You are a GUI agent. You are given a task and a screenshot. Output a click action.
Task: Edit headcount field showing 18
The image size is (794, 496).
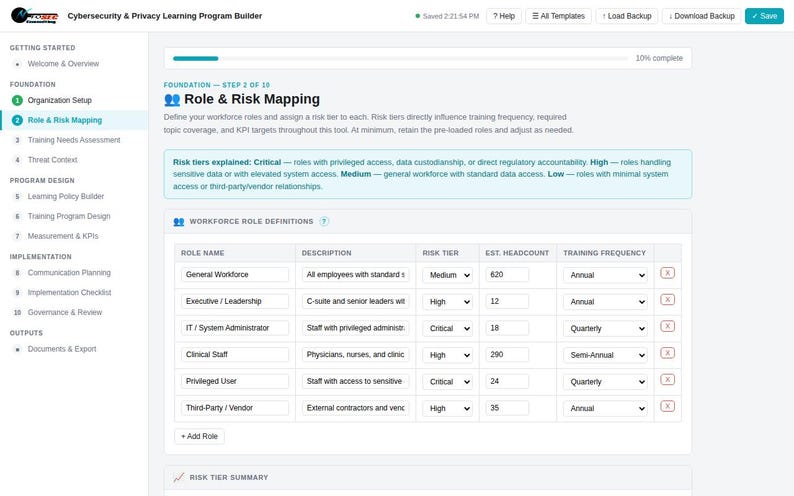click(507, 328)
